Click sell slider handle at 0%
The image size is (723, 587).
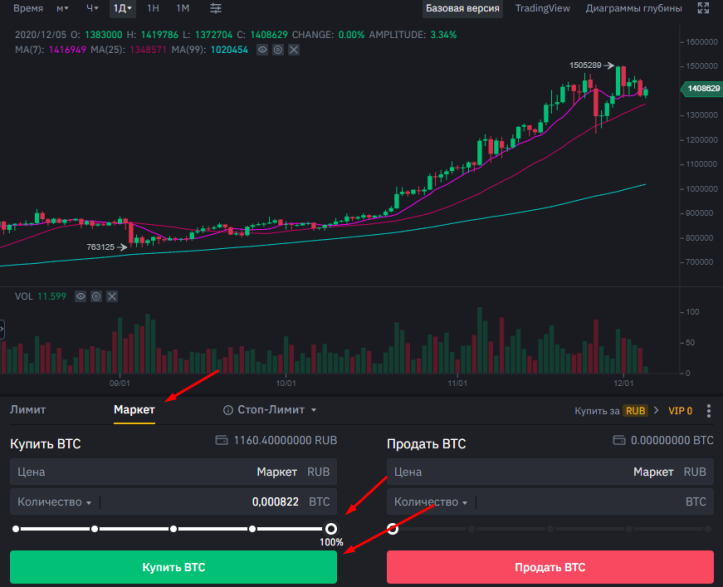[x=392, y=529]
